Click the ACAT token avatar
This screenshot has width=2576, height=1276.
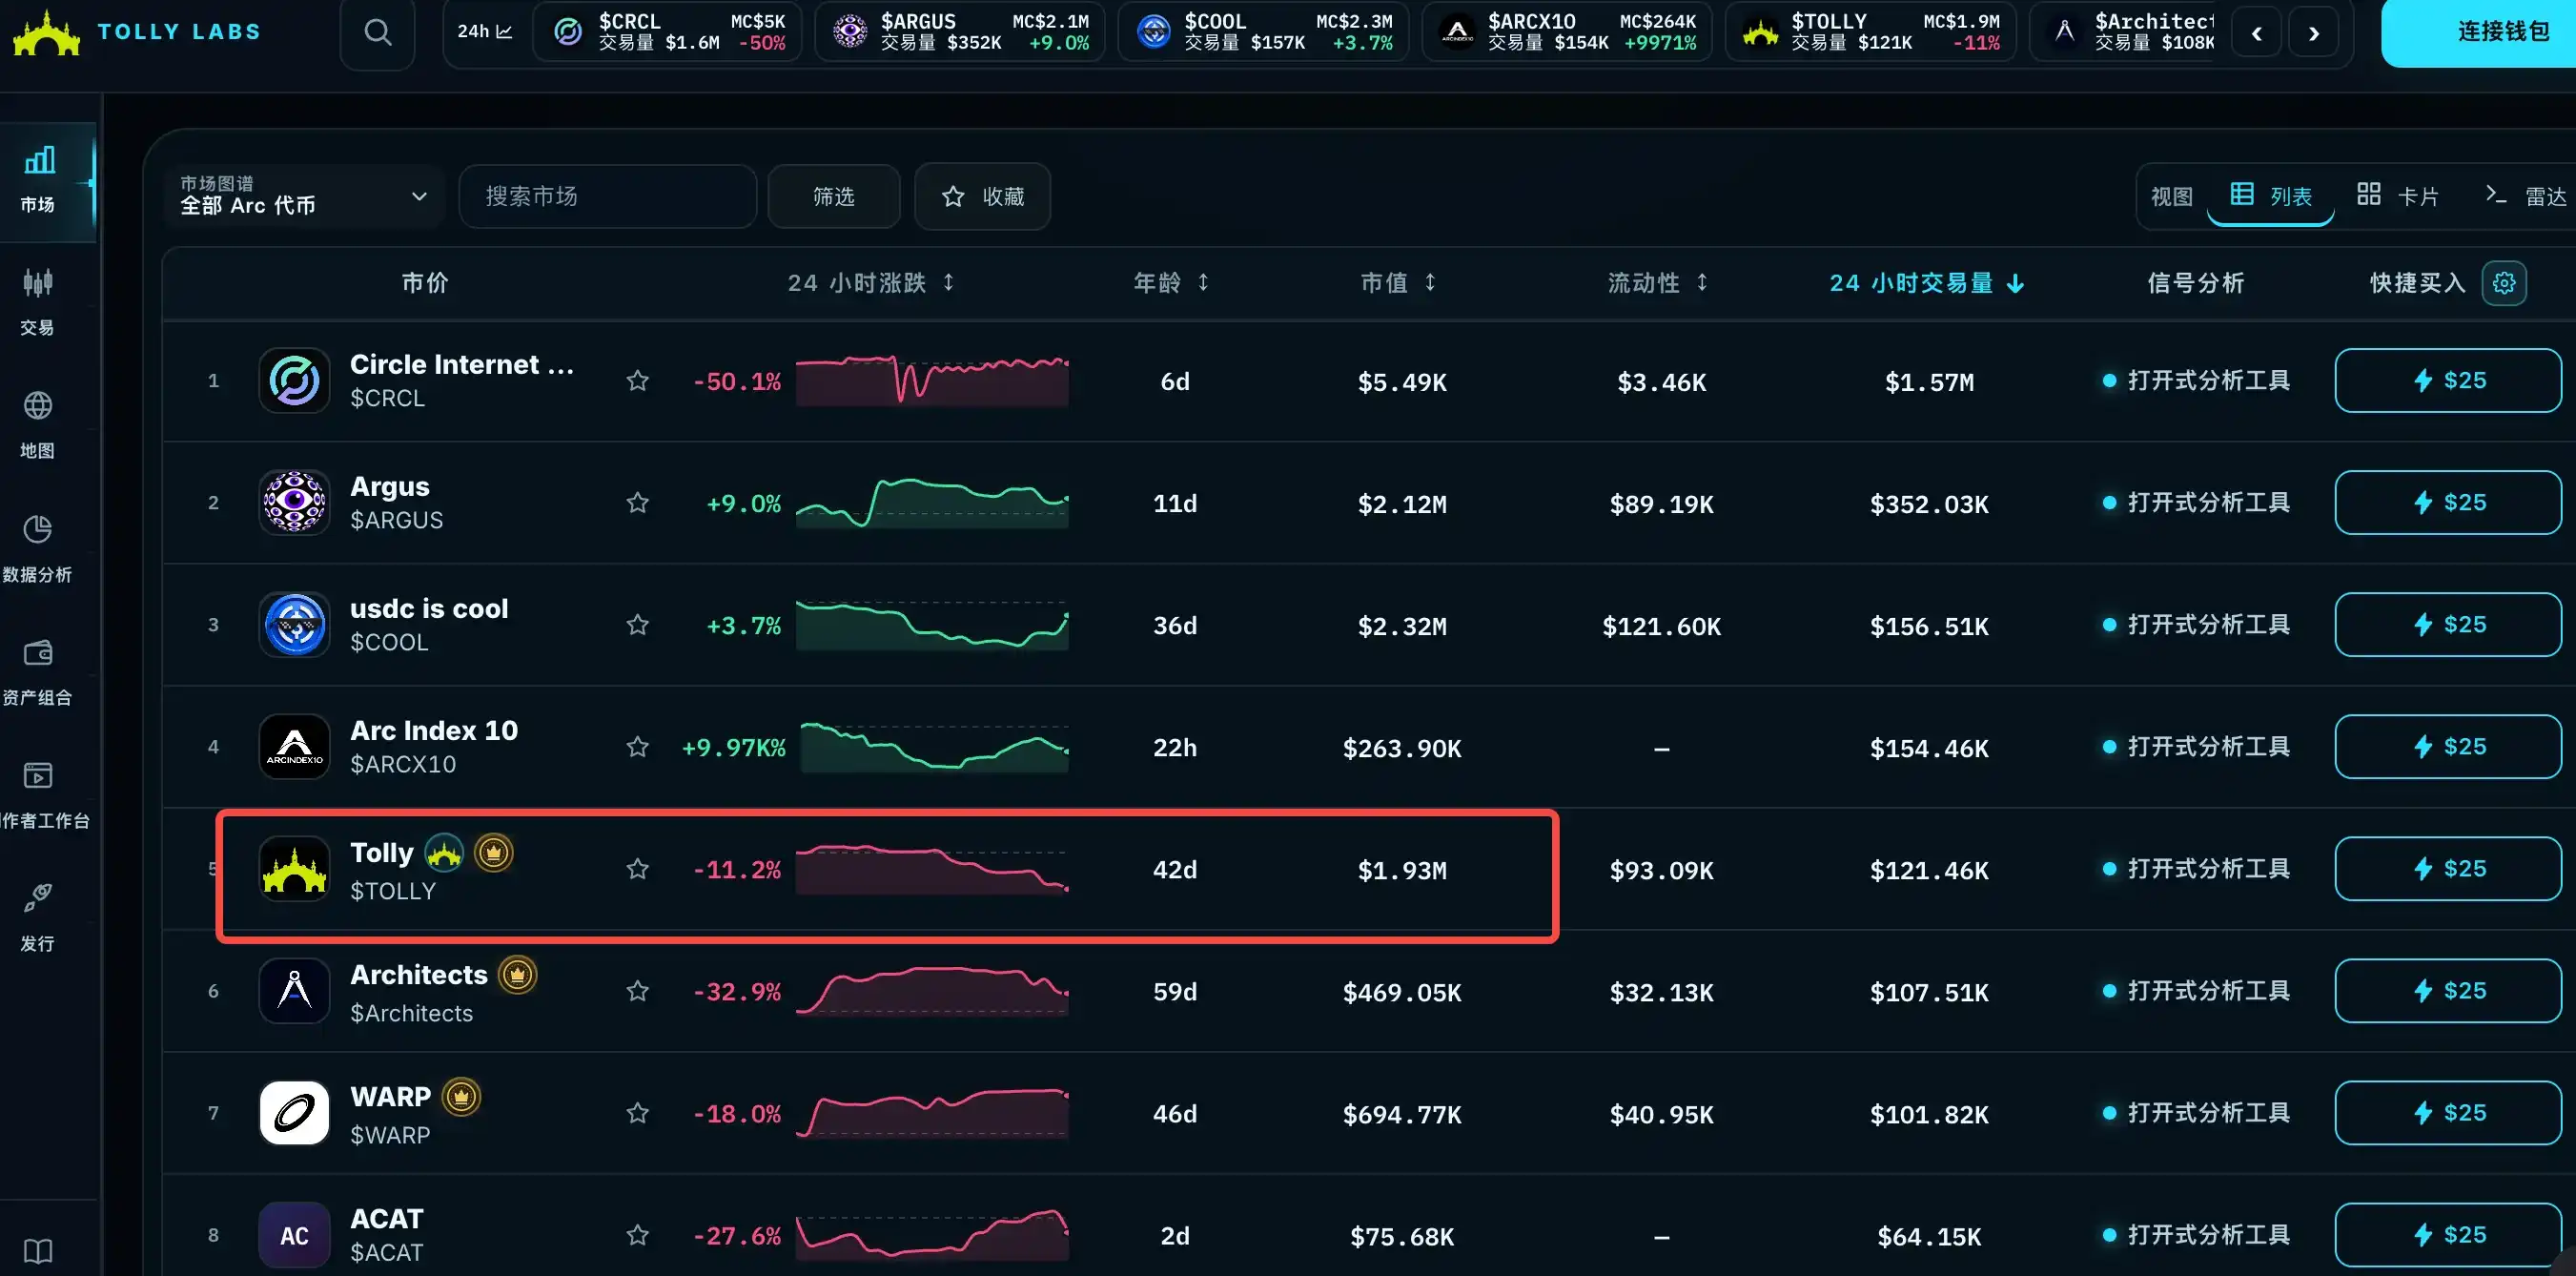(294, 1234)
